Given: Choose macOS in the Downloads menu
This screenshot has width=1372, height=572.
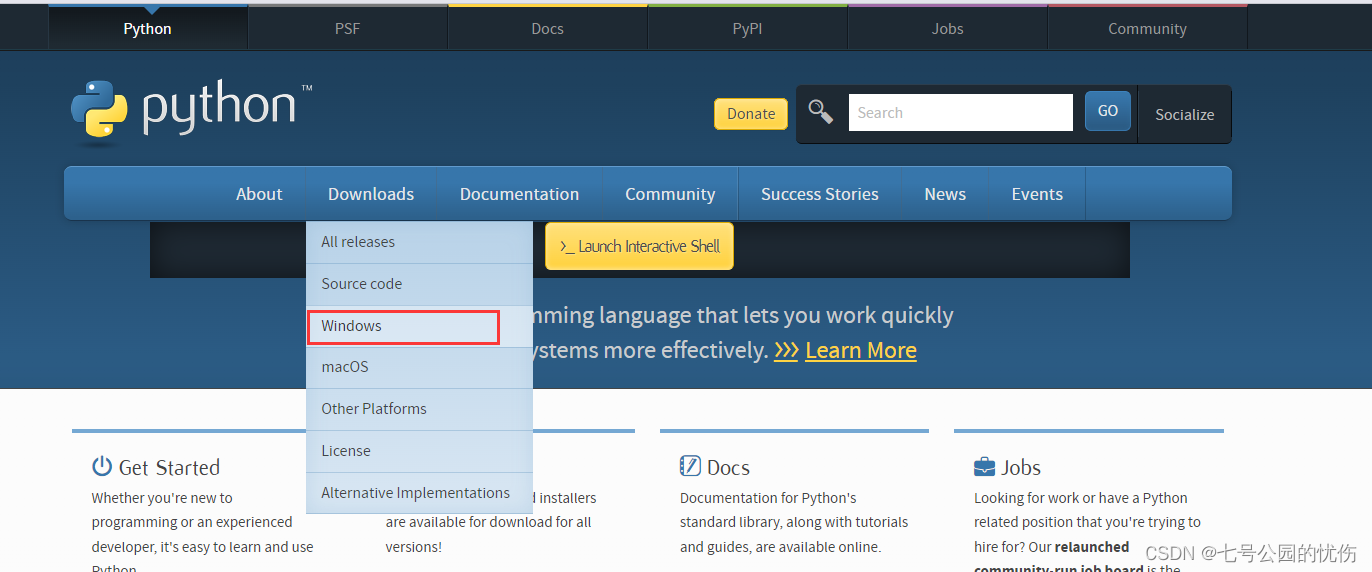Looking at the screenshot, I should (x=419, y=367).
